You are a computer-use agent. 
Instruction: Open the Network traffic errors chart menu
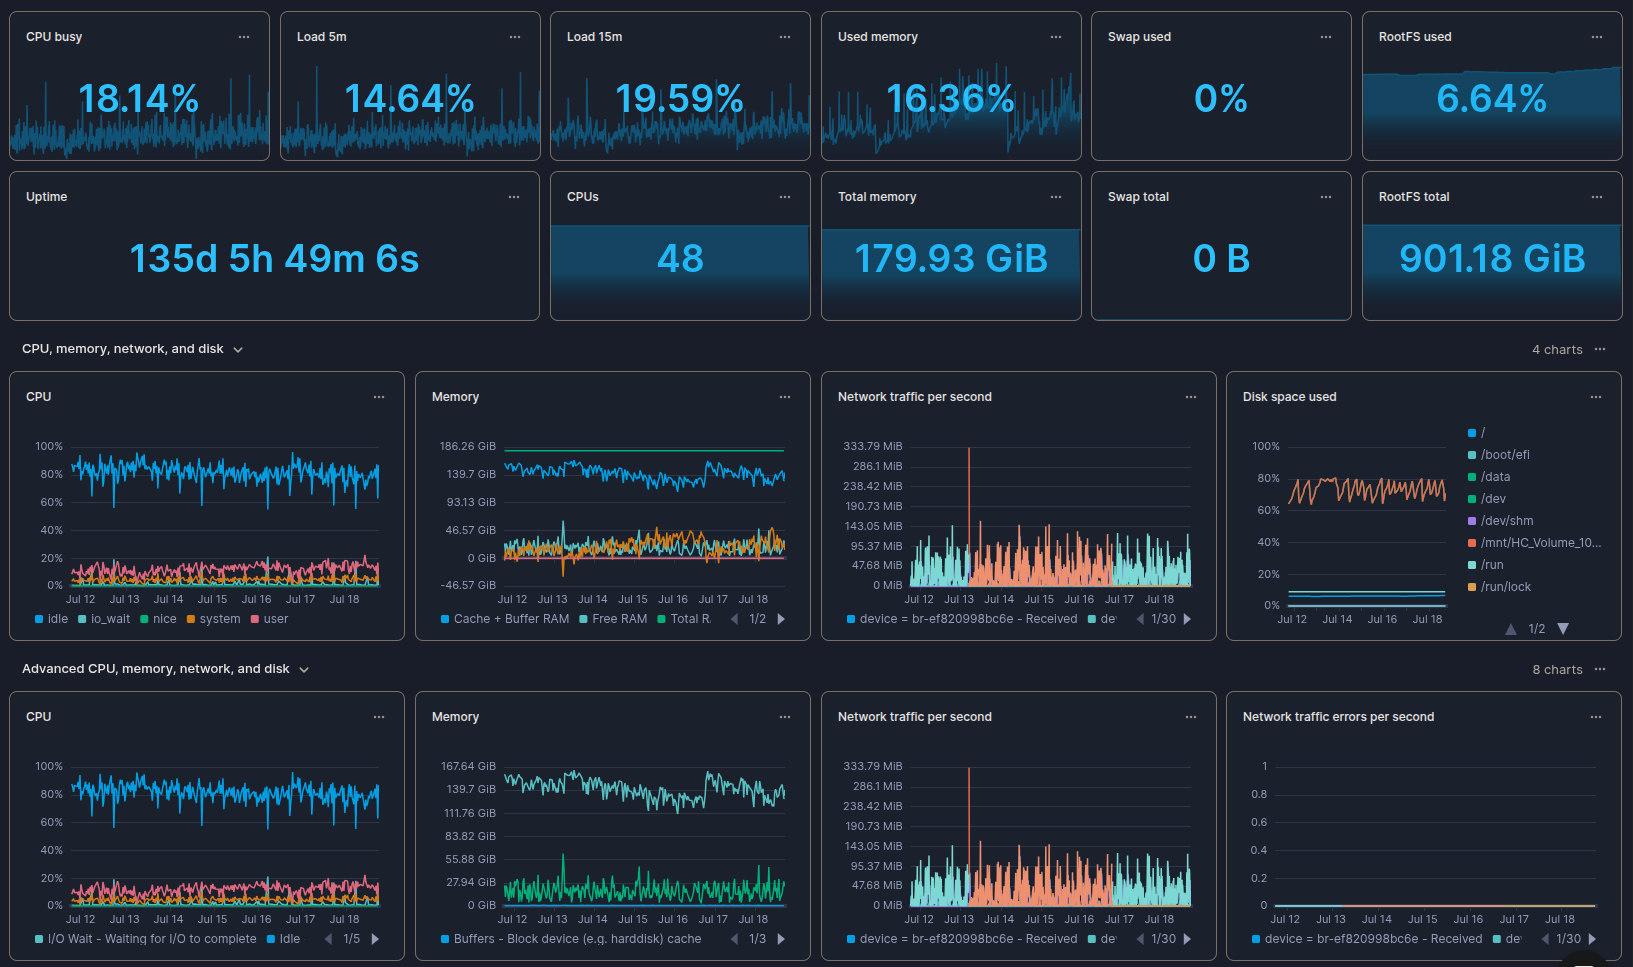pyautogui.click(x=1596, y=717)
